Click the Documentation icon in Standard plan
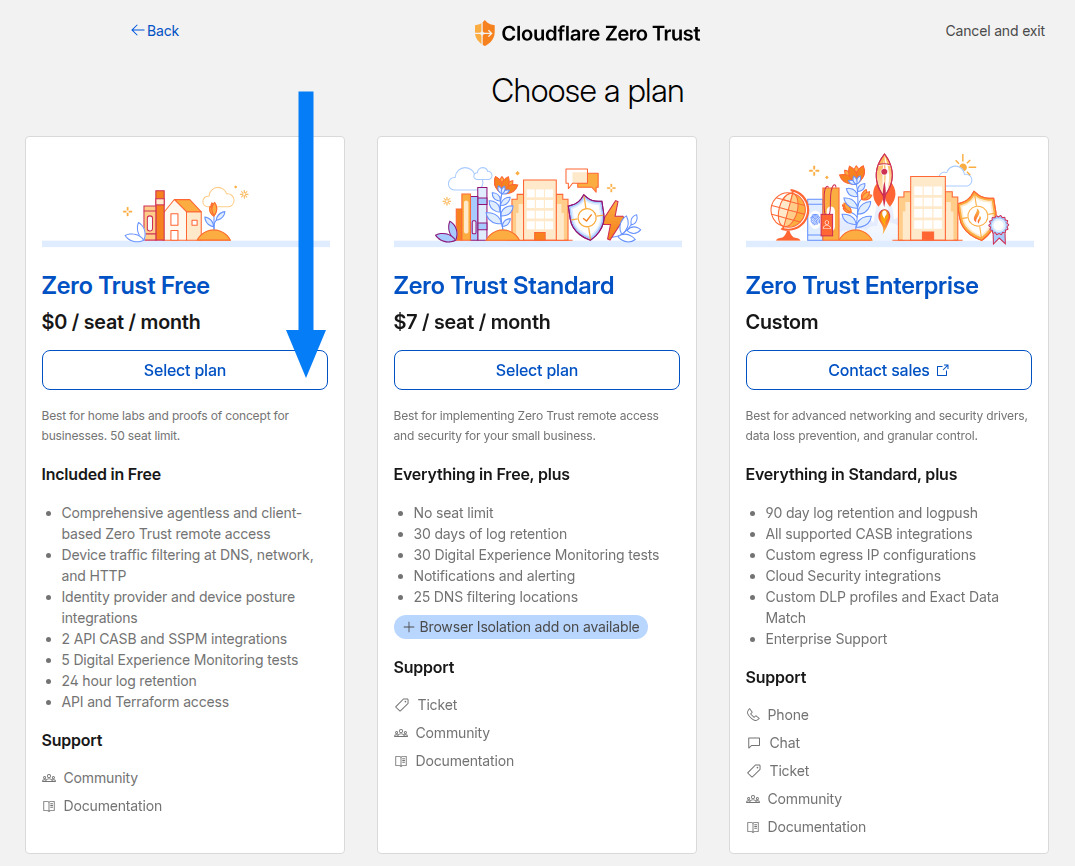Screen dimensions: 1075x866 point(401,761)
